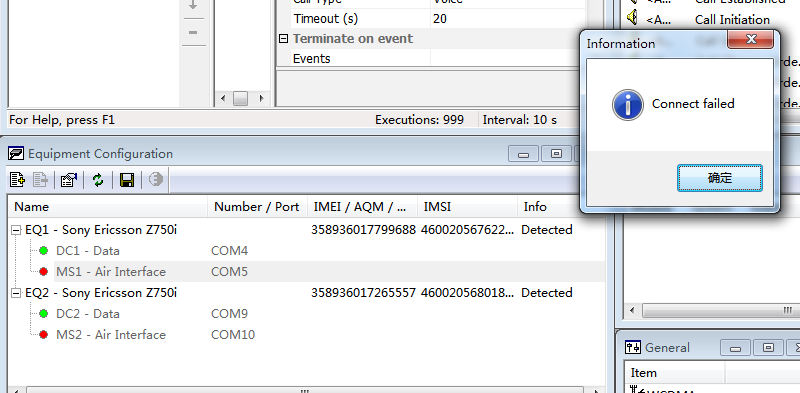Click the horizontal scrollbar under the events list

[x=713, y=310]
